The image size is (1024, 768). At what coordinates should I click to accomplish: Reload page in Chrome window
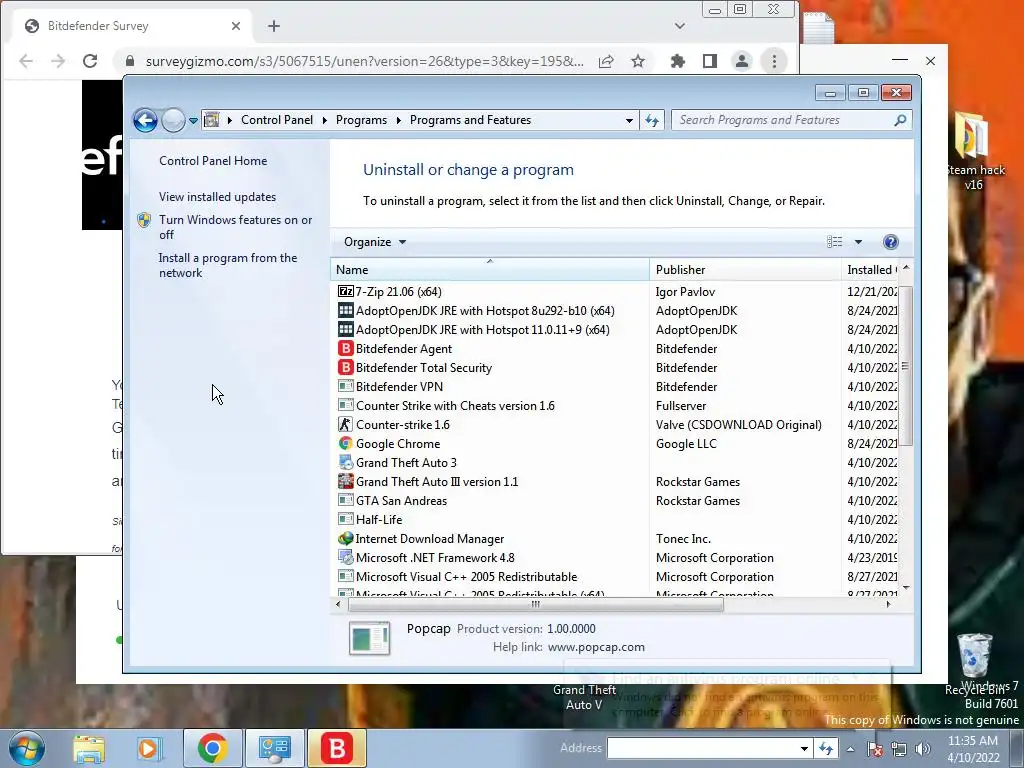[x=90, y=61]
